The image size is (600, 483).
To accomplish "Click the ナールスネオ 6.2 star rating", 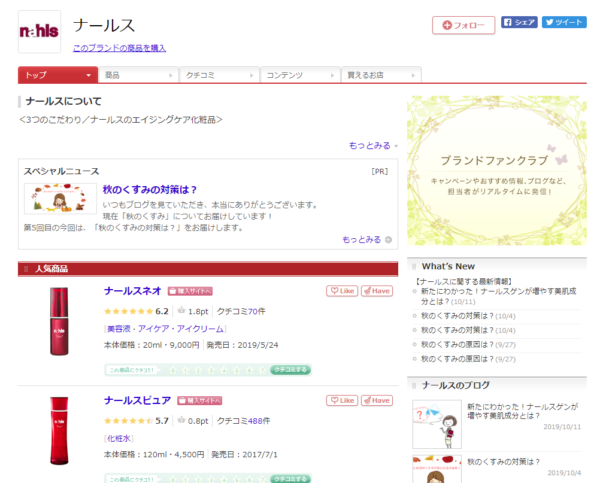I will tap(136, 312).
